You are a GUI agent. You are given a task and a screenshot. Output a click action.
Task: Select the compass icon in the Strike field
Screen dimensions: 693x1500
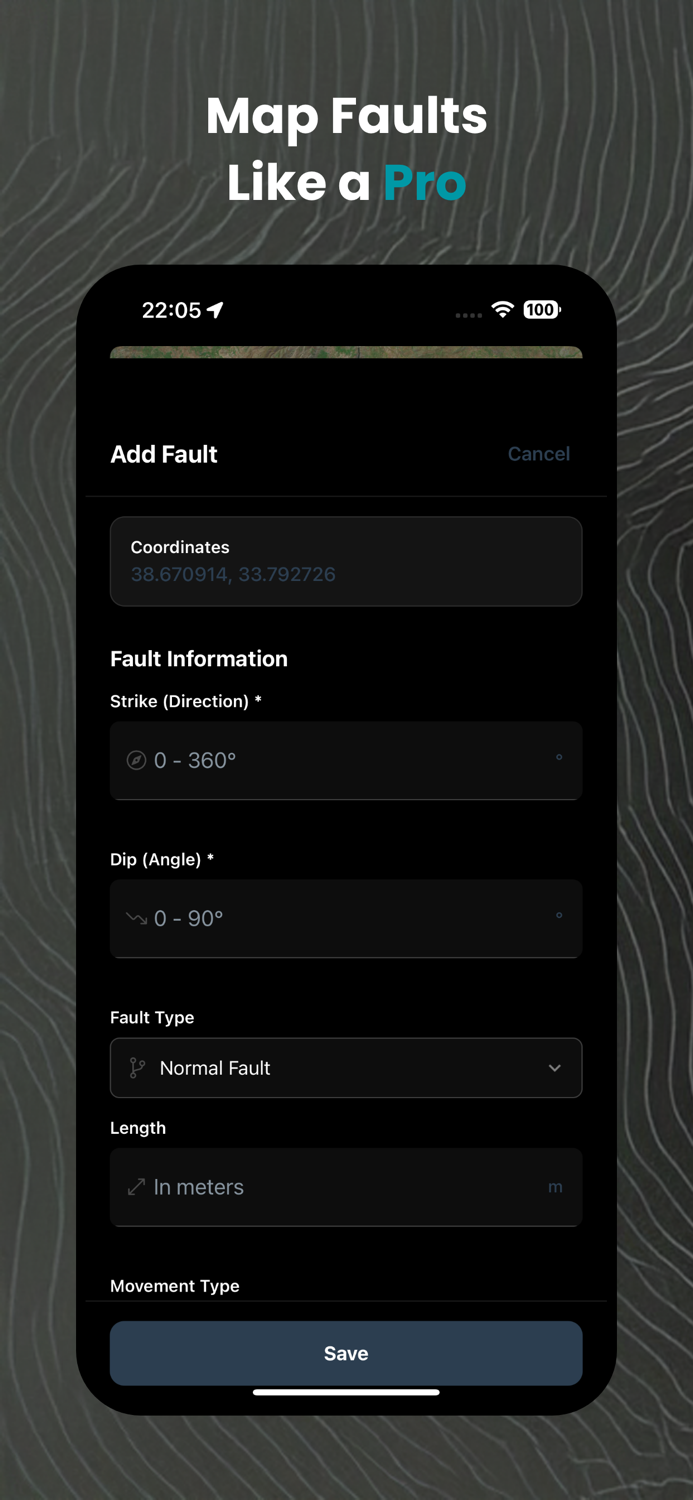(137, 760)
